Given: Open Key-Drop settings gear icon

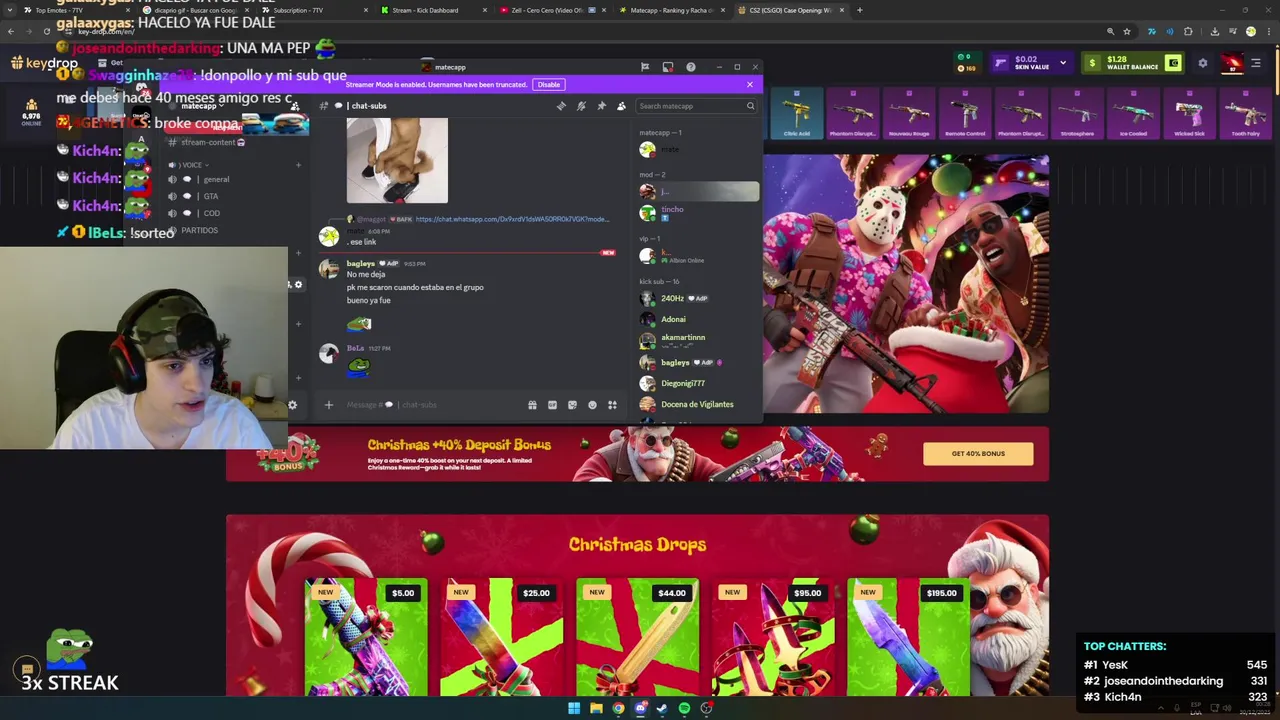Looking at the screenshot, I should [1203, 63].
